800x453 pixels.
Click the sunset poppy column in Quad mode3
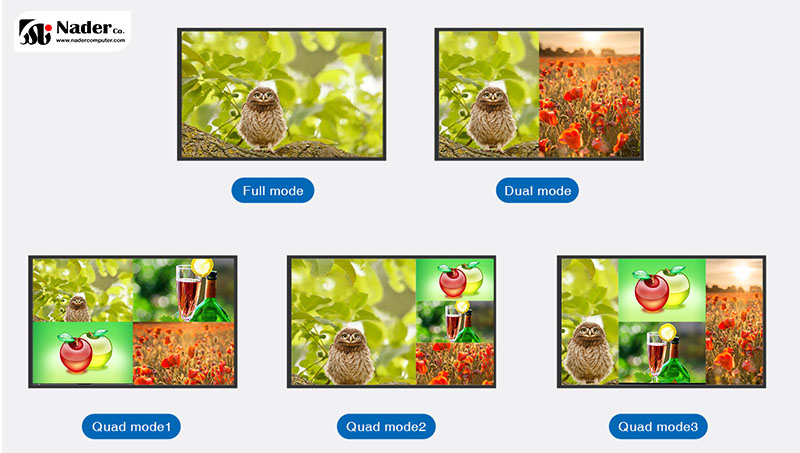coord(734,321)
